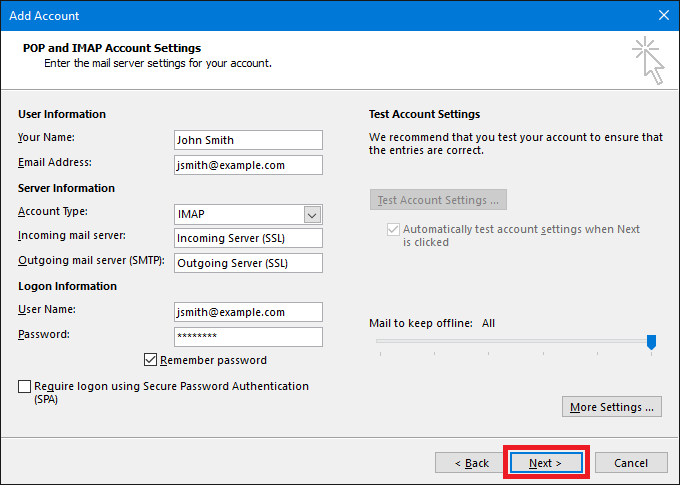Toggle Automatically test account settings checkbox
This screenshot has width=680, height=485.
(392, 230)
